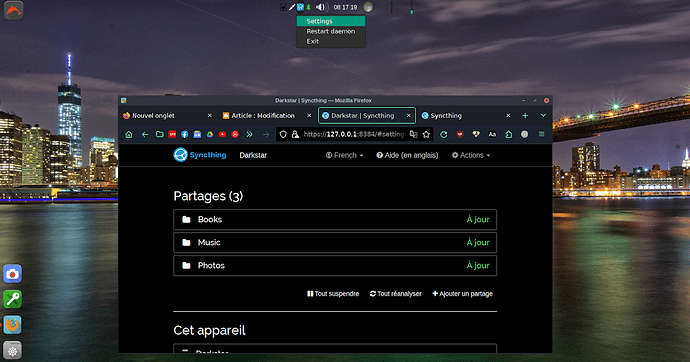Click the lock site information icon

[x=295, y=135]
